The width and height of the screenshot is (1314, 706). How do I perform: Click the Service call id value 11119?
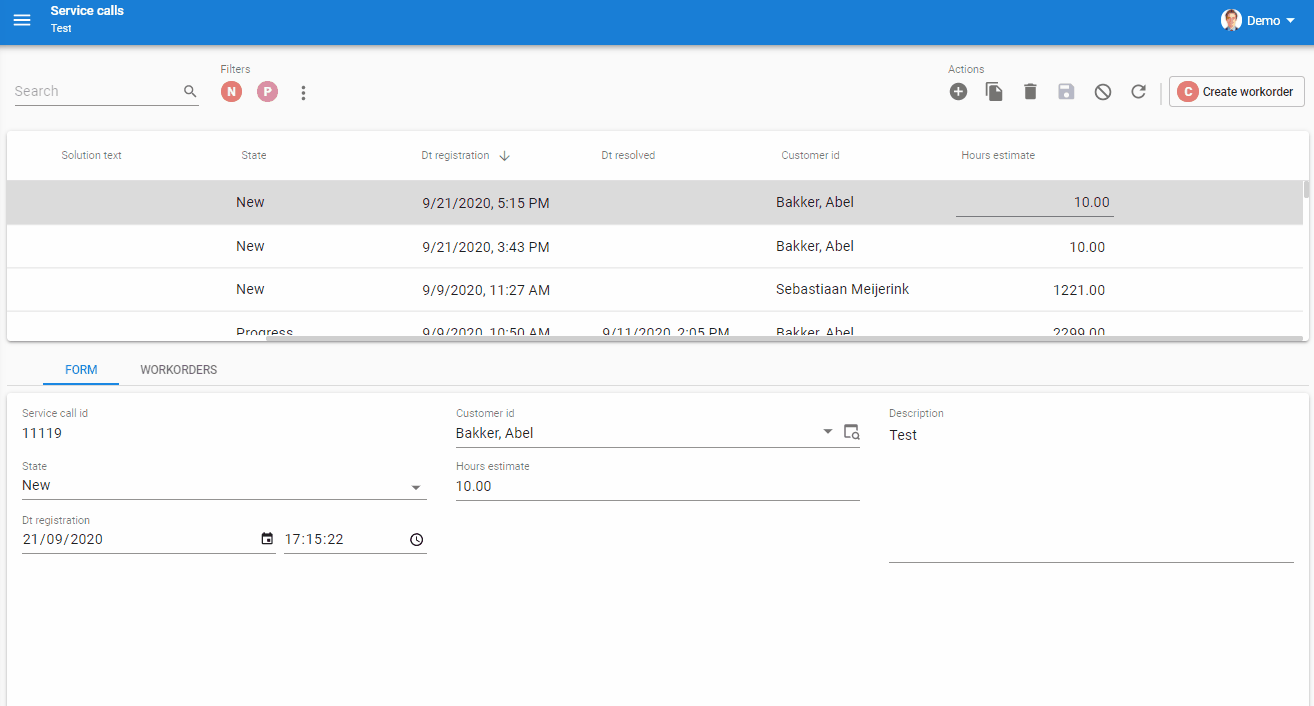[42, 434]
